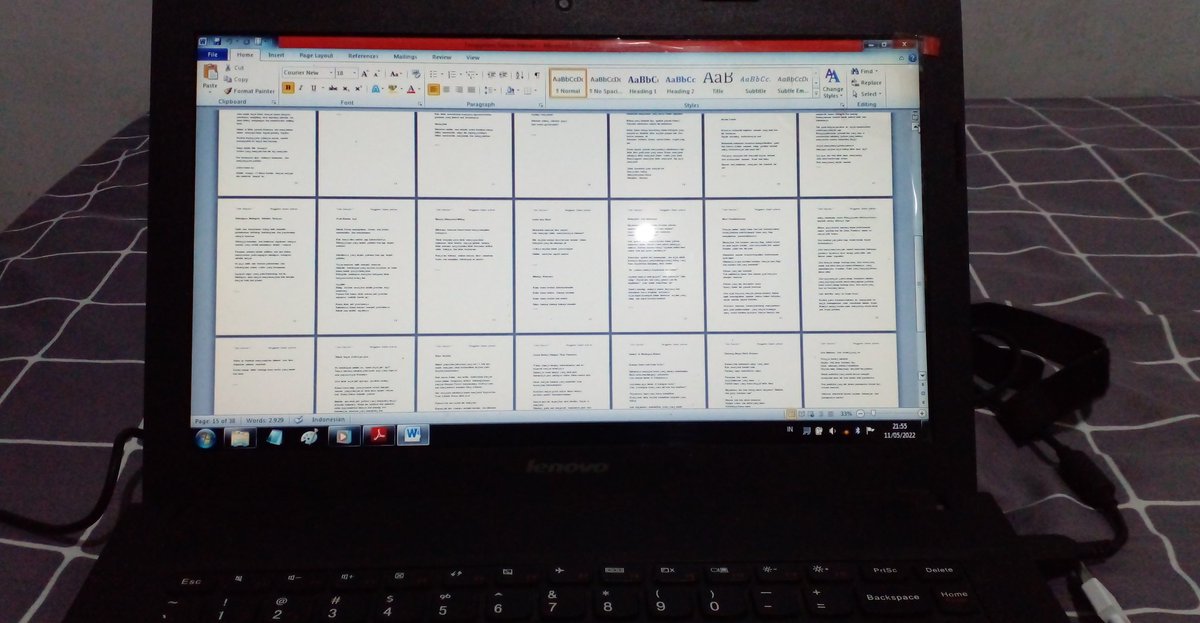Apply the Heading 1 style

point(642,83)
